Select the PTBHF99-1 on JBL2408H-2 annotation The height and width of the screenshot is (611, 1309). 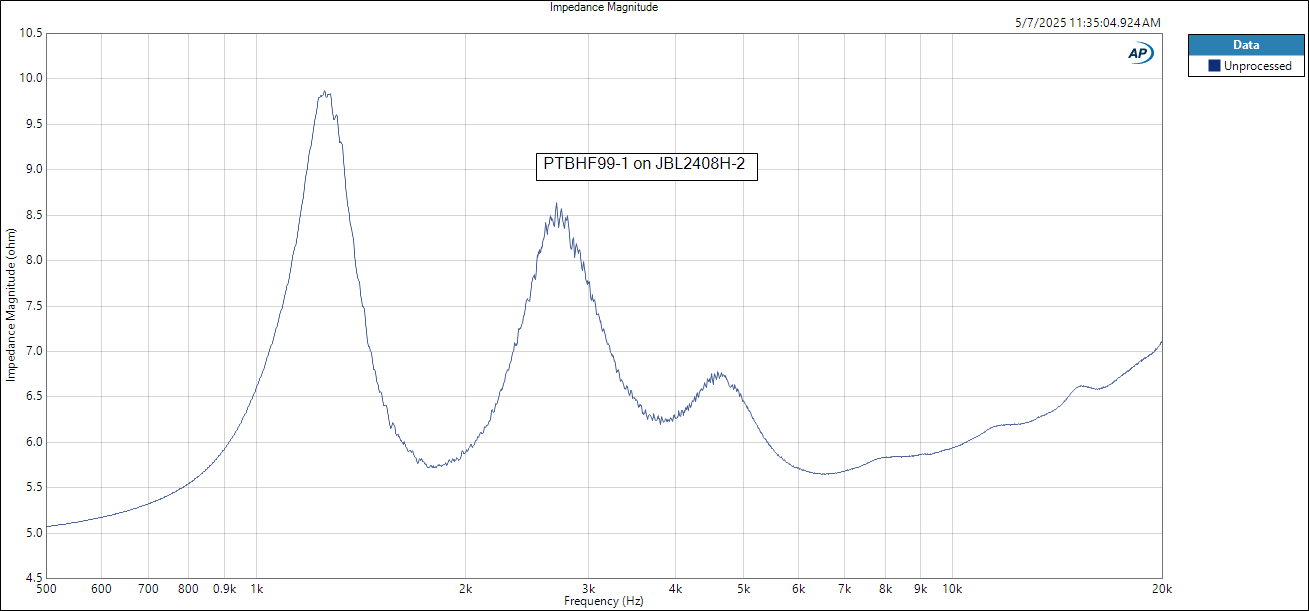tap(647, 165)
